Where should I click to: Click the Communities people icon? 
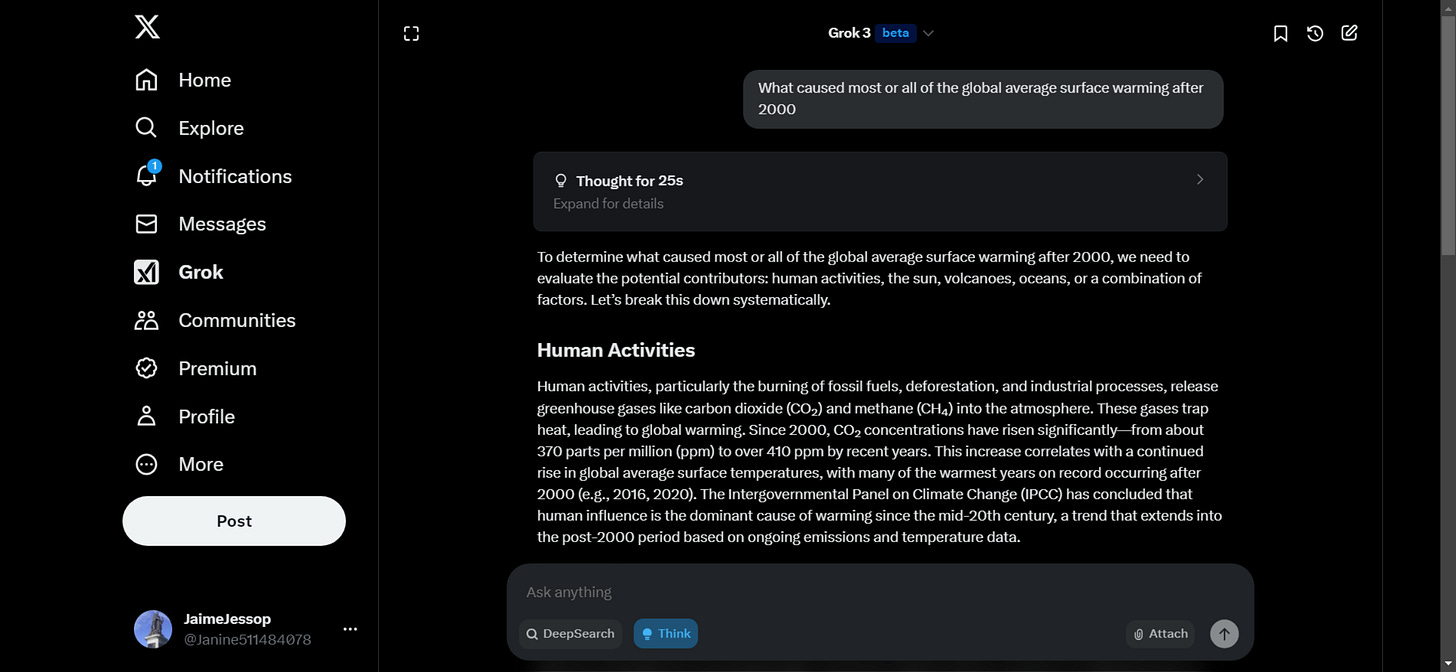tap(146, 320)
